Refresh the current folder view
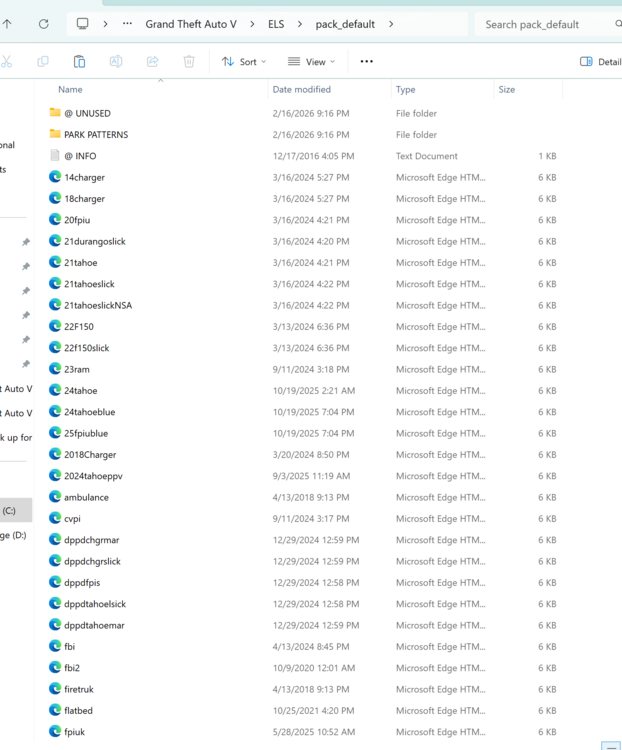 [x=44, y=24]
